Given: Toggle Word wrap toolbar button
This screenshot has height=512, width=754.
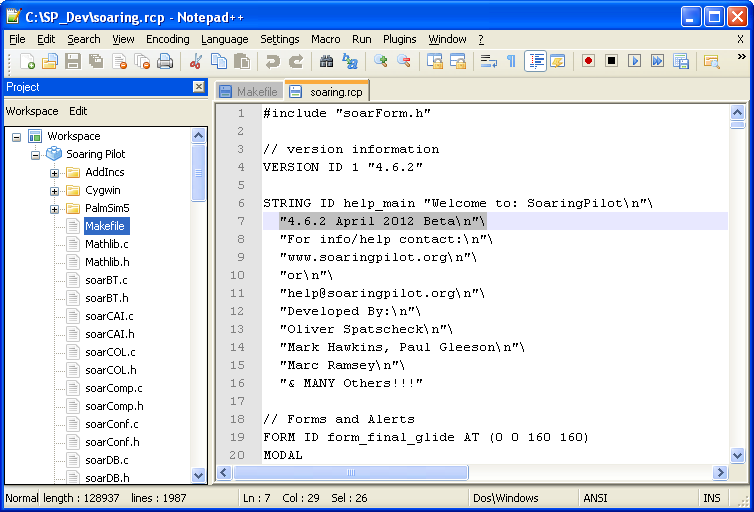Looking at the screenshot, I should point(489,61).
